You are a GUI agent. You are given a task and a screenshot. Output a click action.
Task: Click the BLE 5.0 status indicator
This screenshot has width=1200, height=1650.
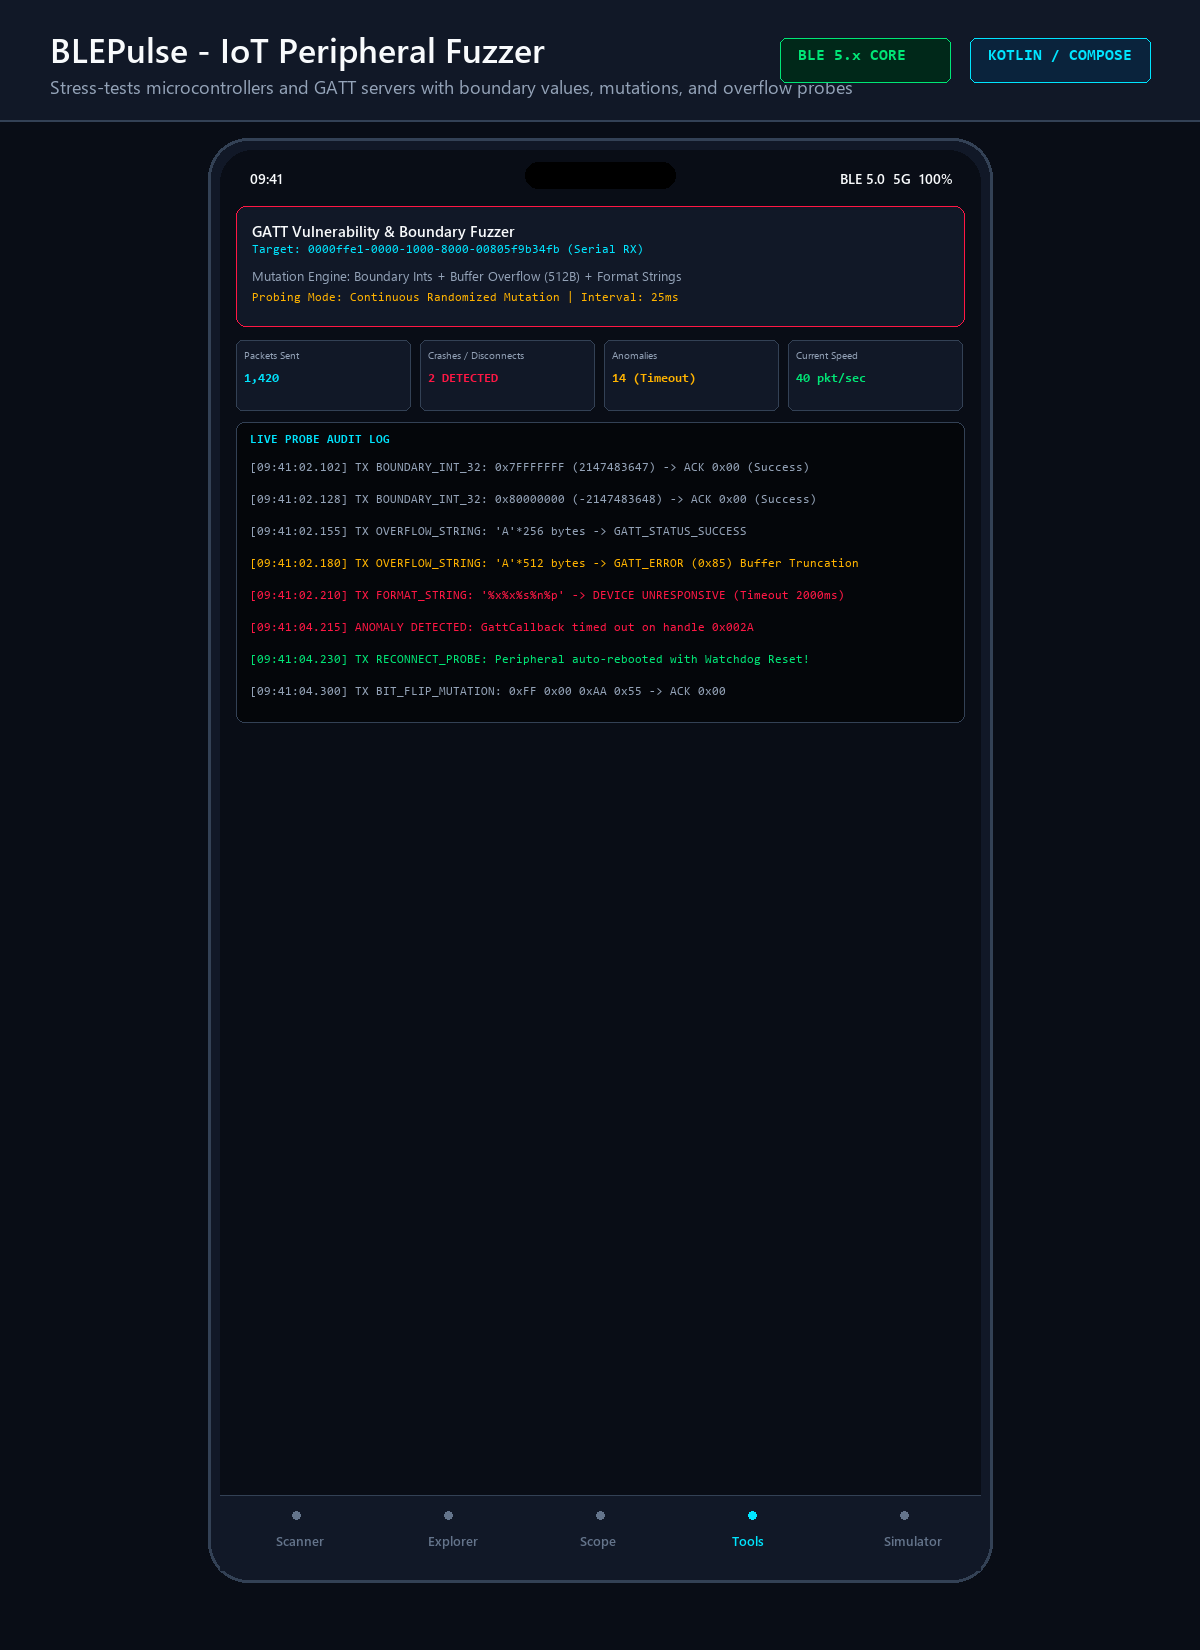(862, 179)
